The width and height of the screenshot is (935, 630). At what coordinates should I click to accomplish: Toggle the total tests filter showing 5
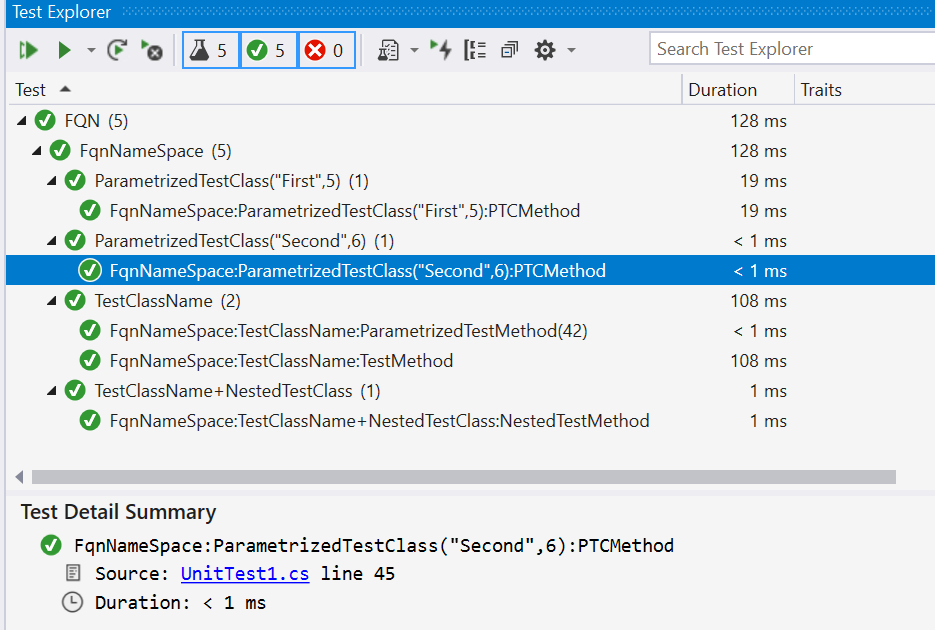[x=210, y=50]
